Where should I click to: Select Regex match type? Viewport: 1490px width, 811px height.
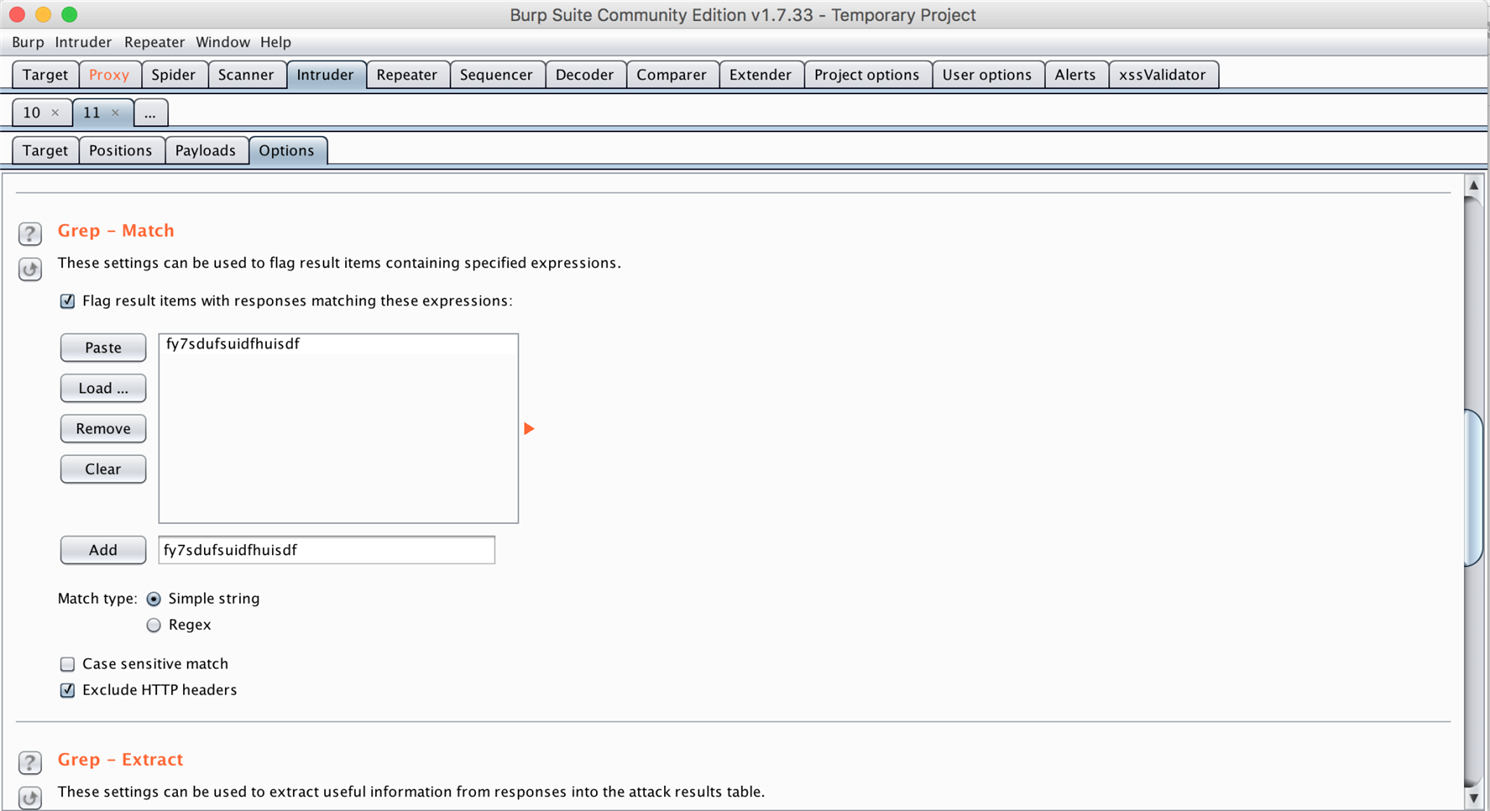point(154,625)
